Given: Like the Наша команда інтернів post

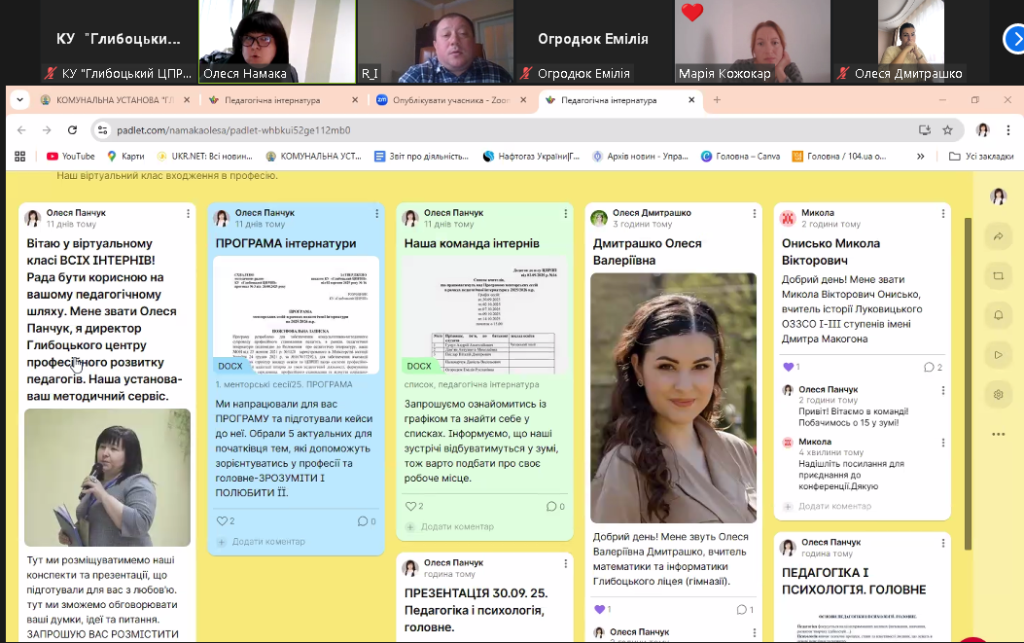Looking at the screenshot, I should click(x=411, y=506).
